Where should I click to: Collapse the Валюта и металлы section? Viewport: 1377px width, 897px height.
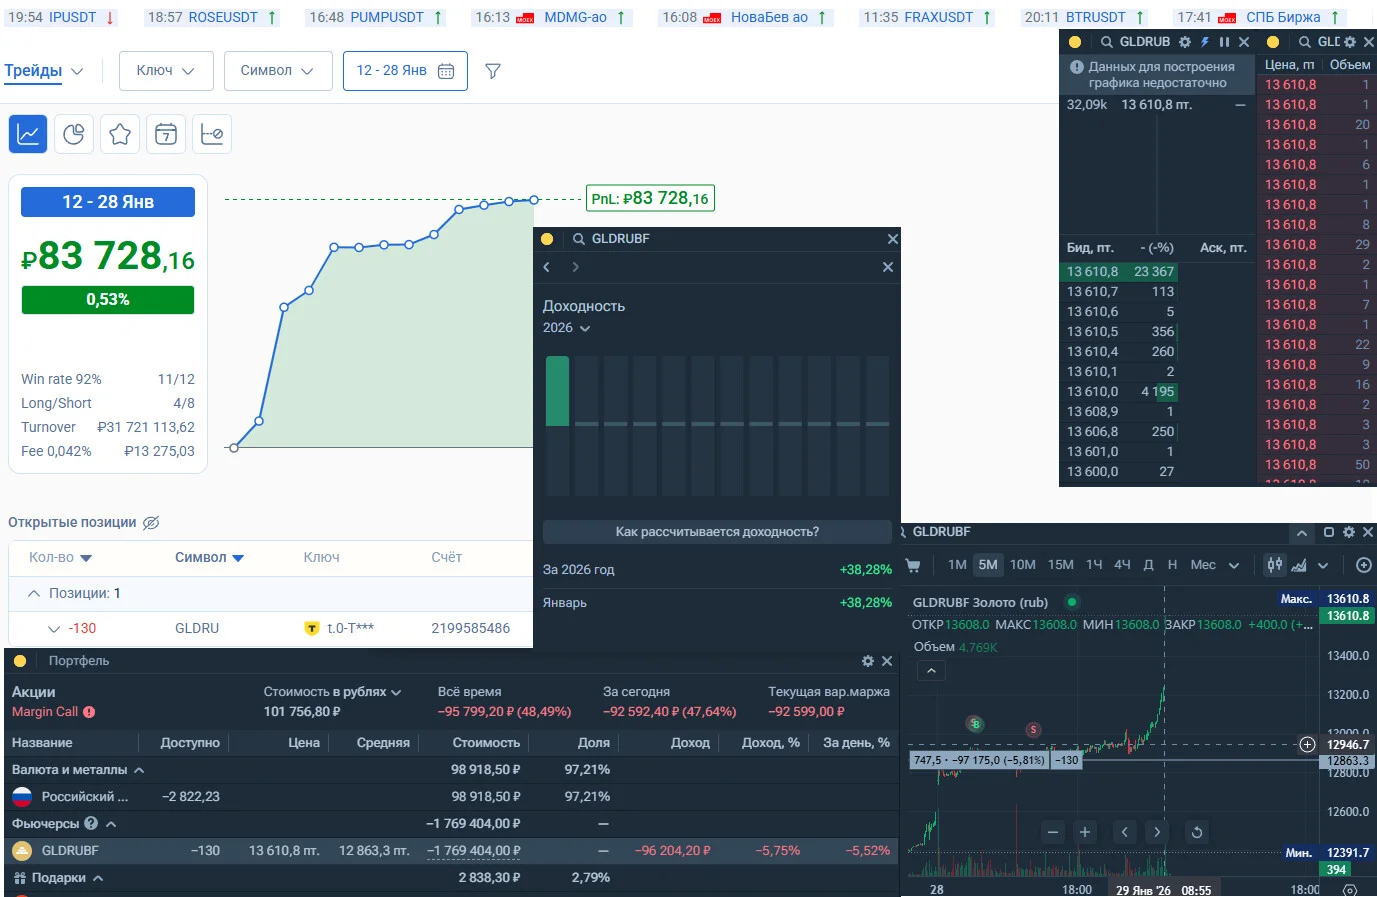[x=139, y=770]
